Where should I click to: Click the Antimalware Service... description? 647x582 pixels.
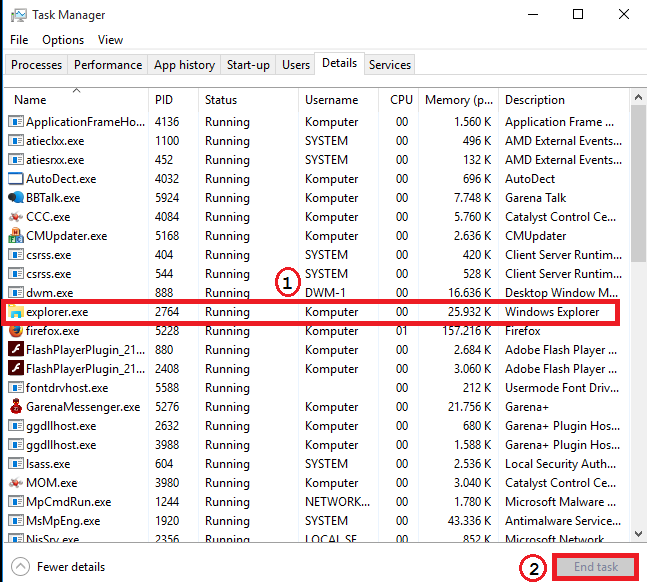point(563,520)
